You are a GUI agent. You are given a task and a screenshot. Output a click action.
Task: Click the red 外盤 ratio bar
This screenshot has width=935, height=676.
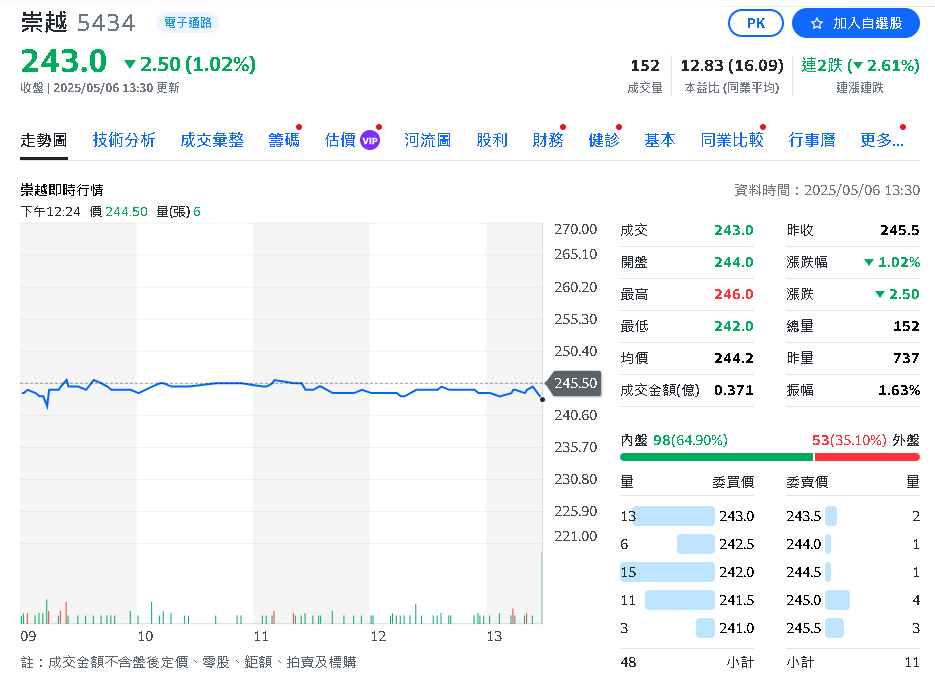tap(867, 457)
